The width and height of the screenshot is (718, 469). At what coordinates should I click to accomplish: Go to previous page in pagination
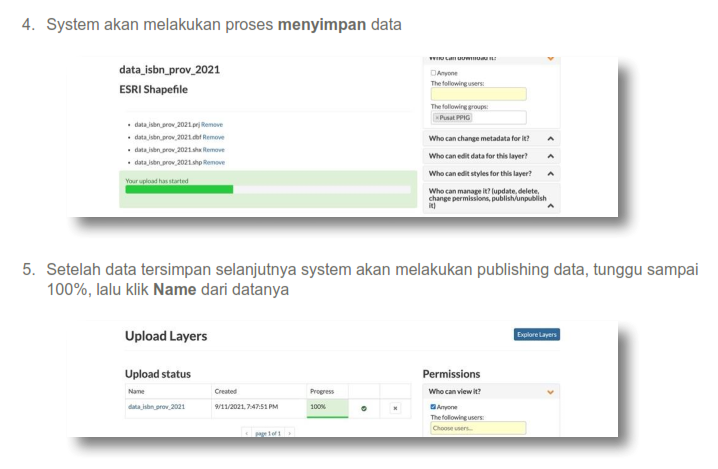click(x=248, y=432)
